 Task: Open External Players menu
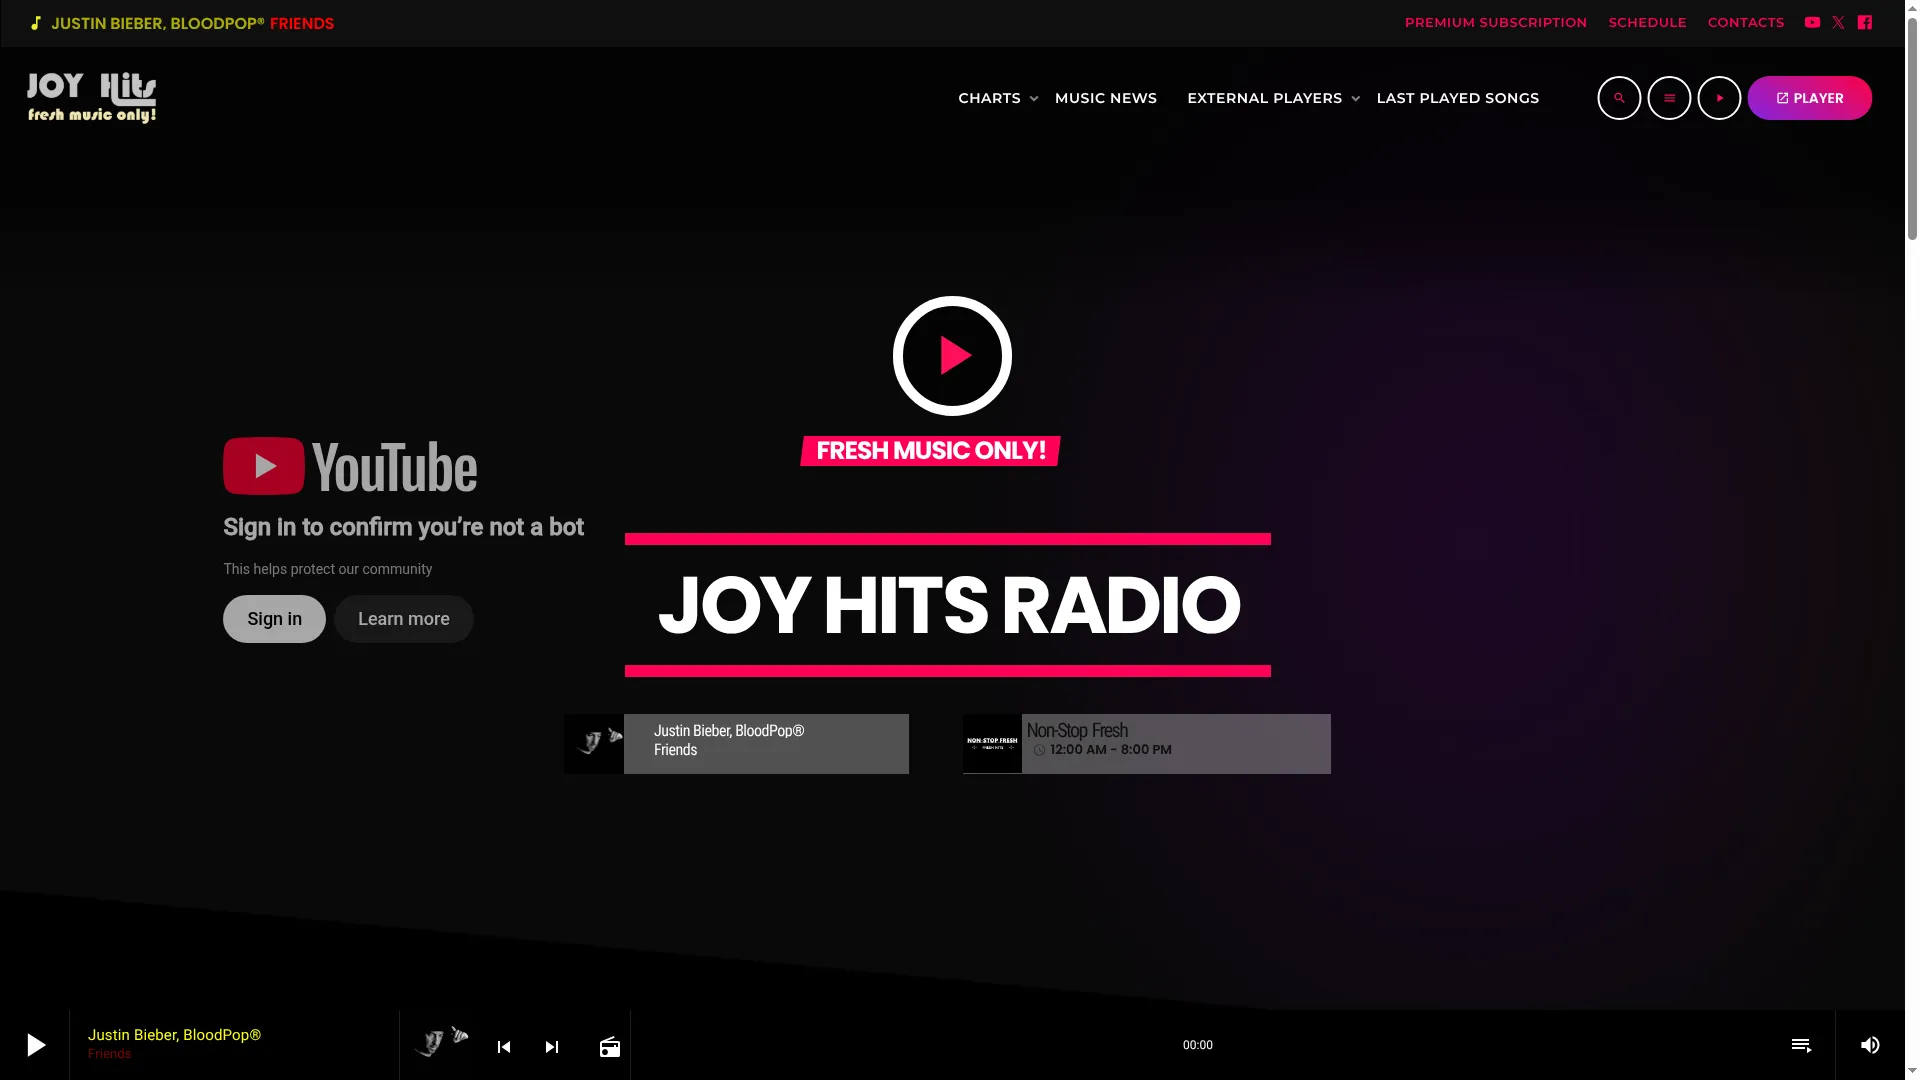tap(1265, 98)
